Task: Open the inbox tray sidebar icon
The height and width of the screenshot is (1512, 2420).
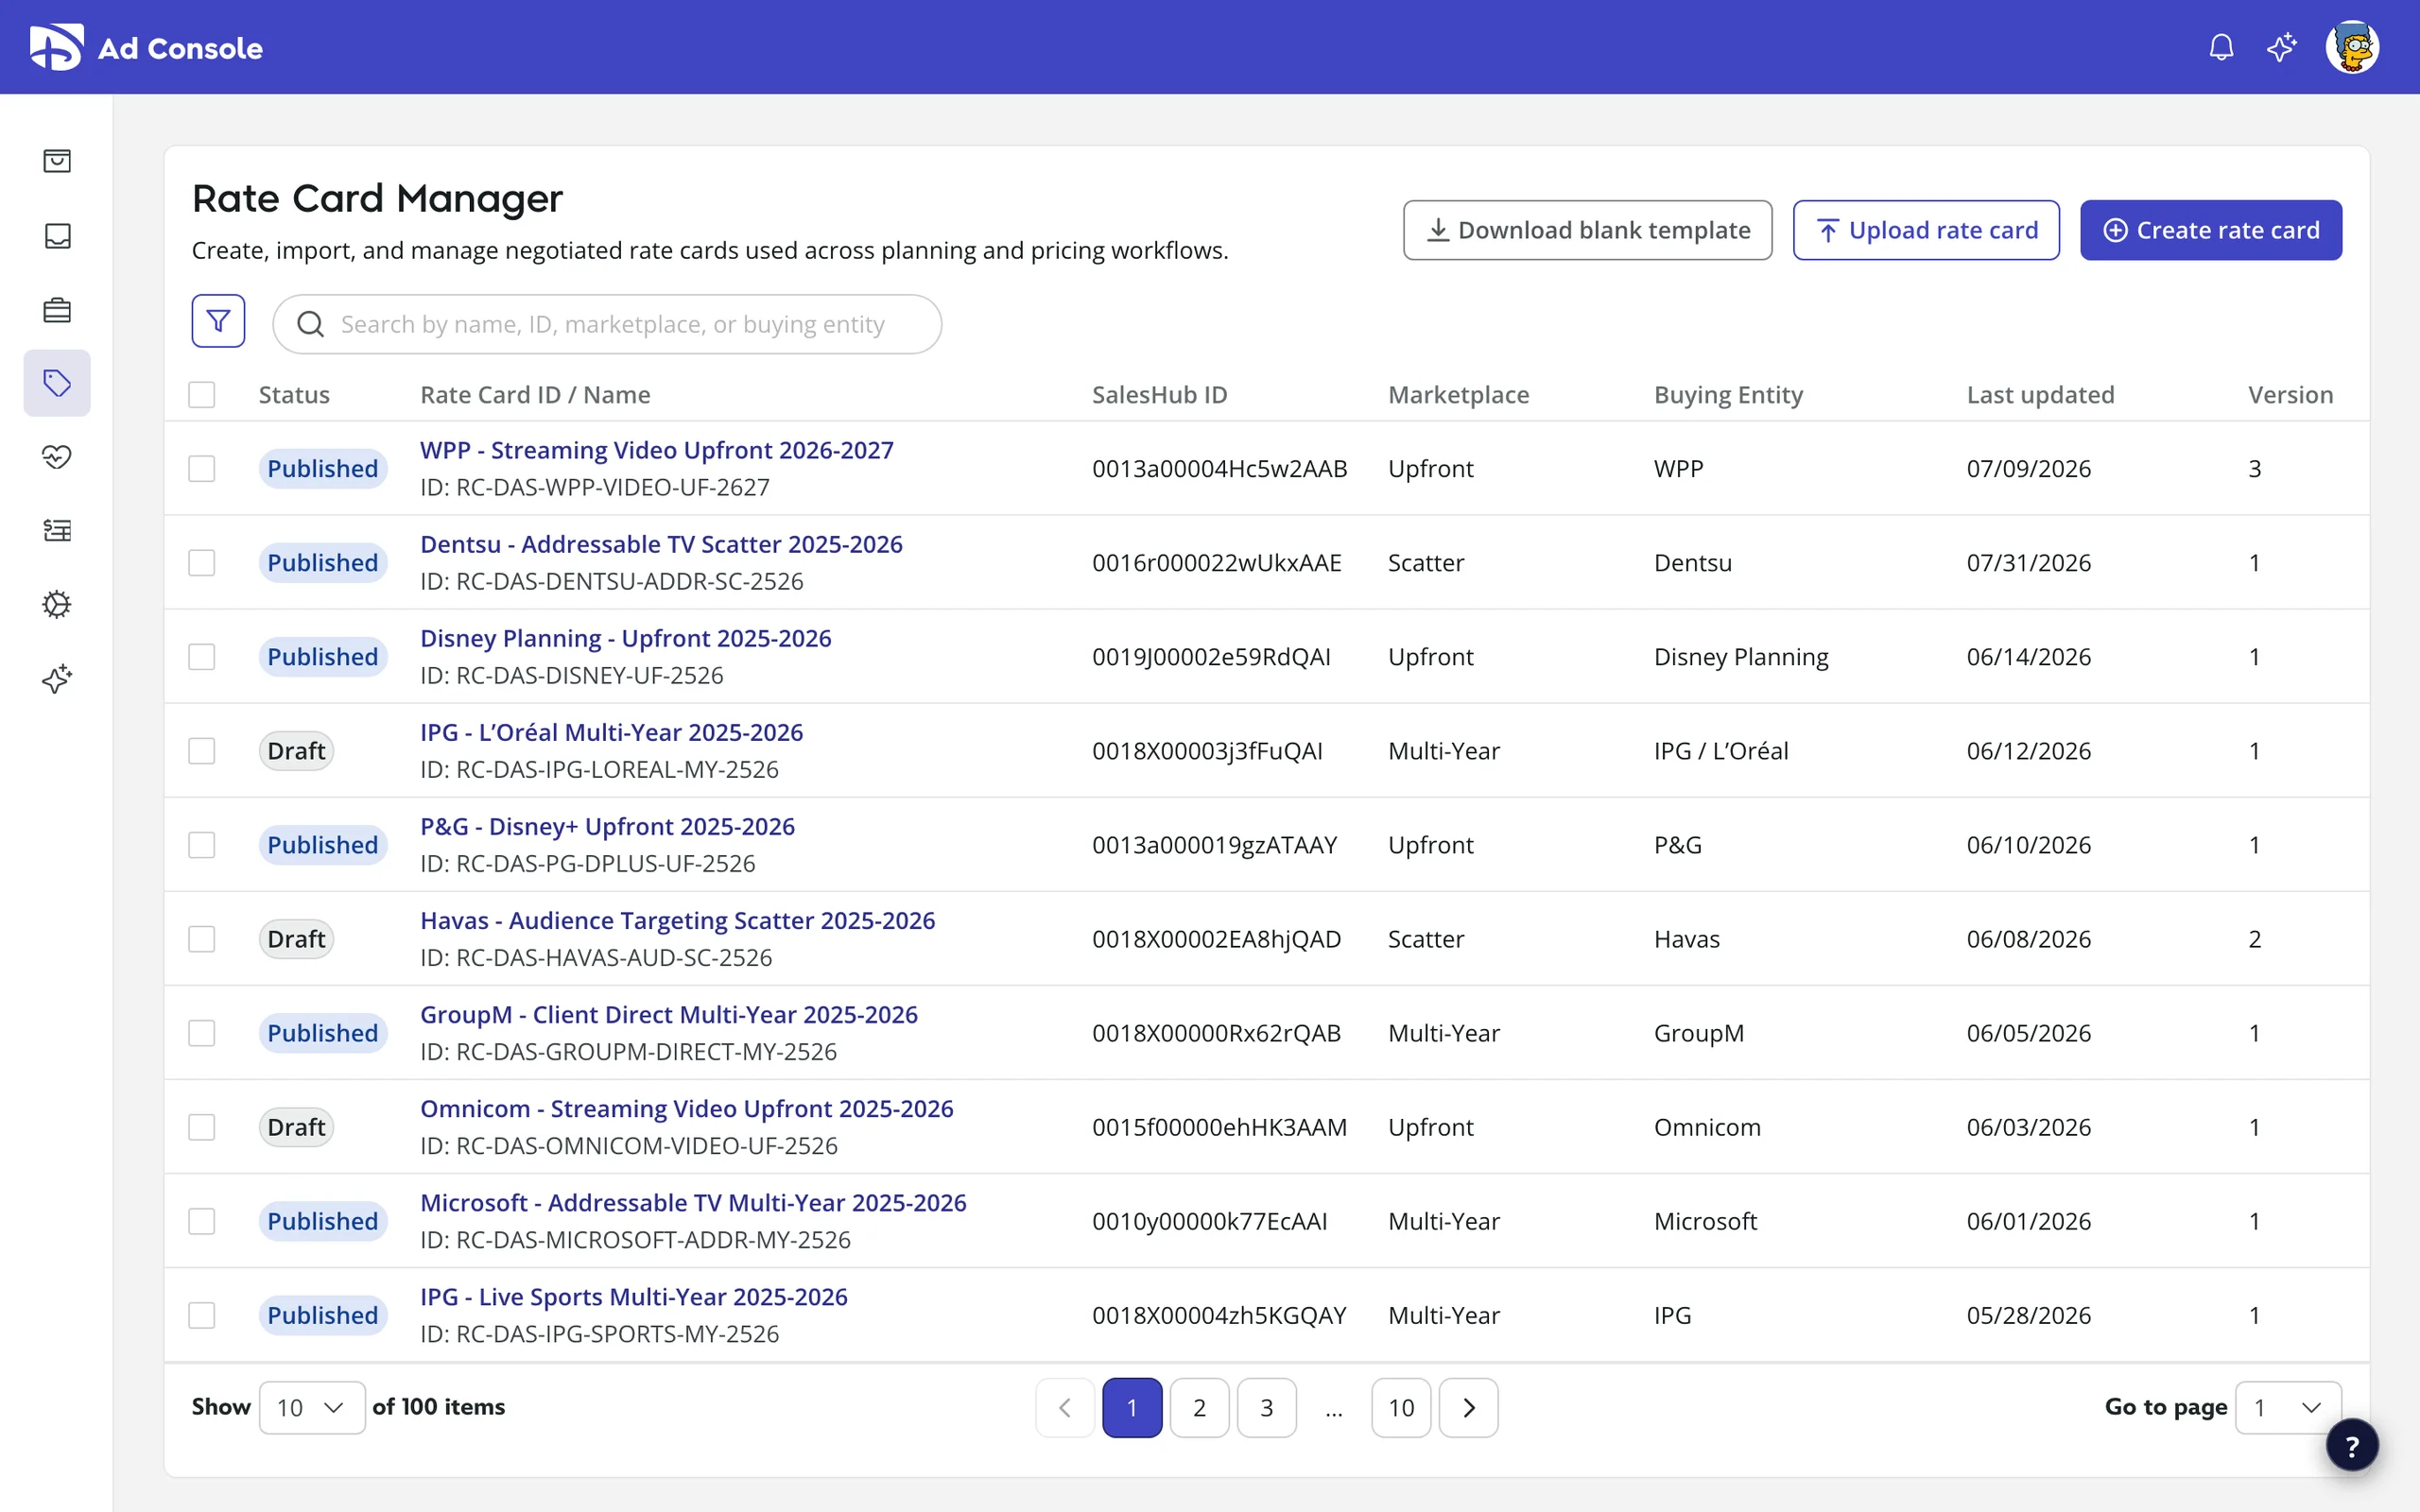Action: tap(57, 235)
